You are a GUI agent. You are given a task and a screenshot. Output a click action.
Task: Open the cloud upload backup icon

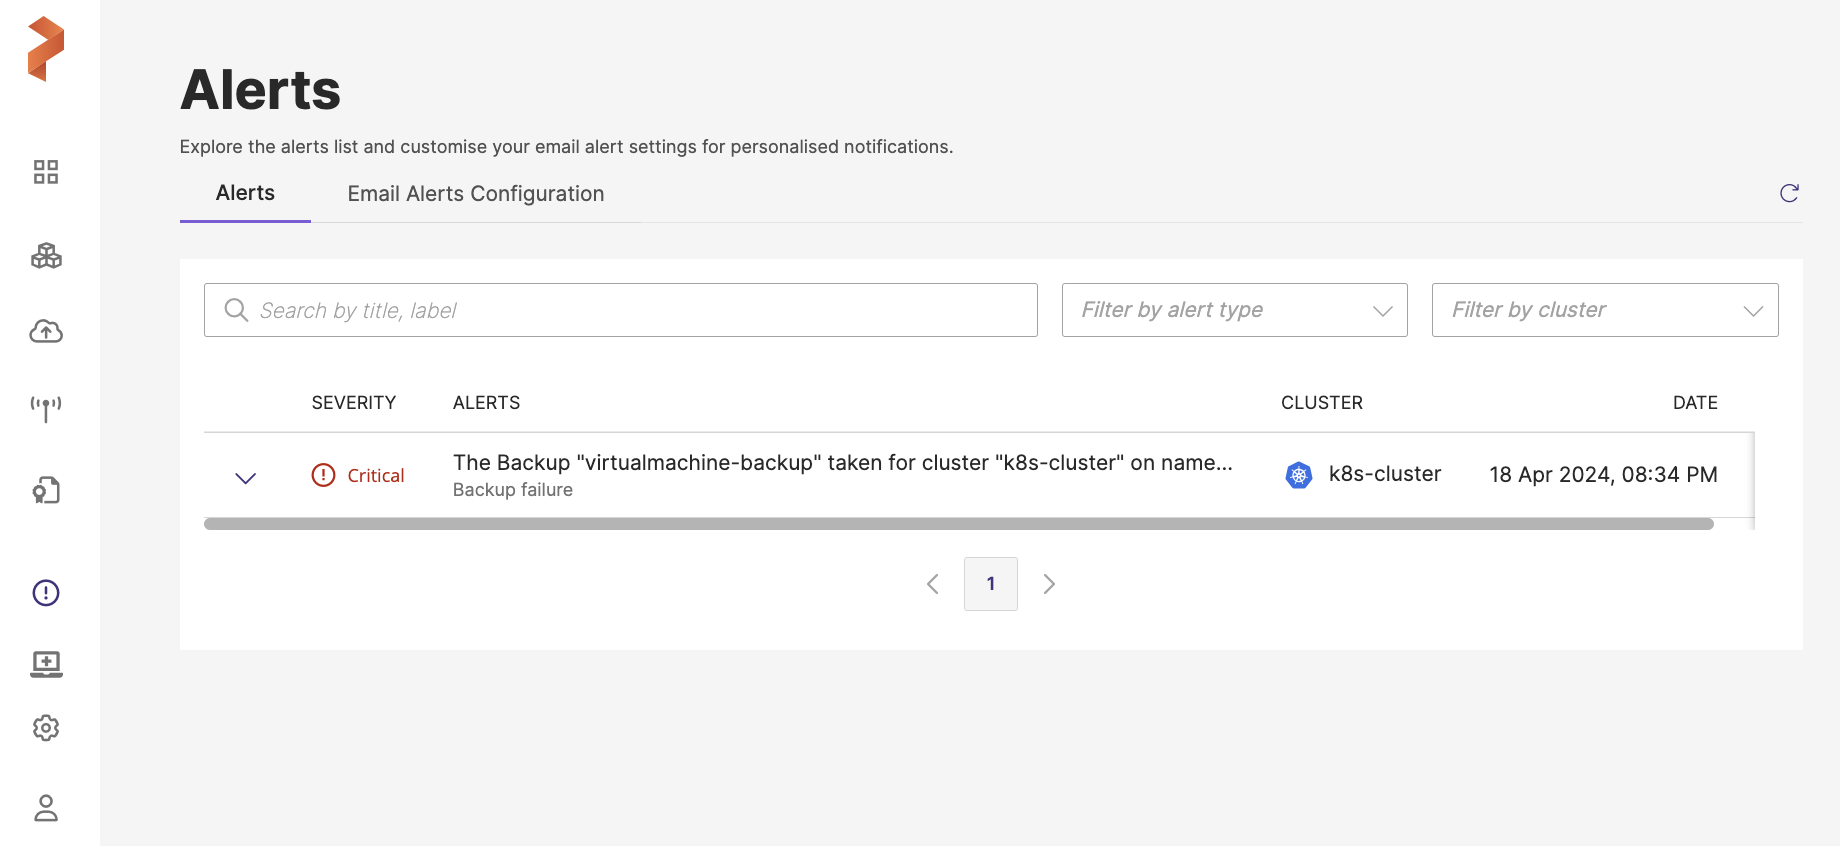(46, 332)
